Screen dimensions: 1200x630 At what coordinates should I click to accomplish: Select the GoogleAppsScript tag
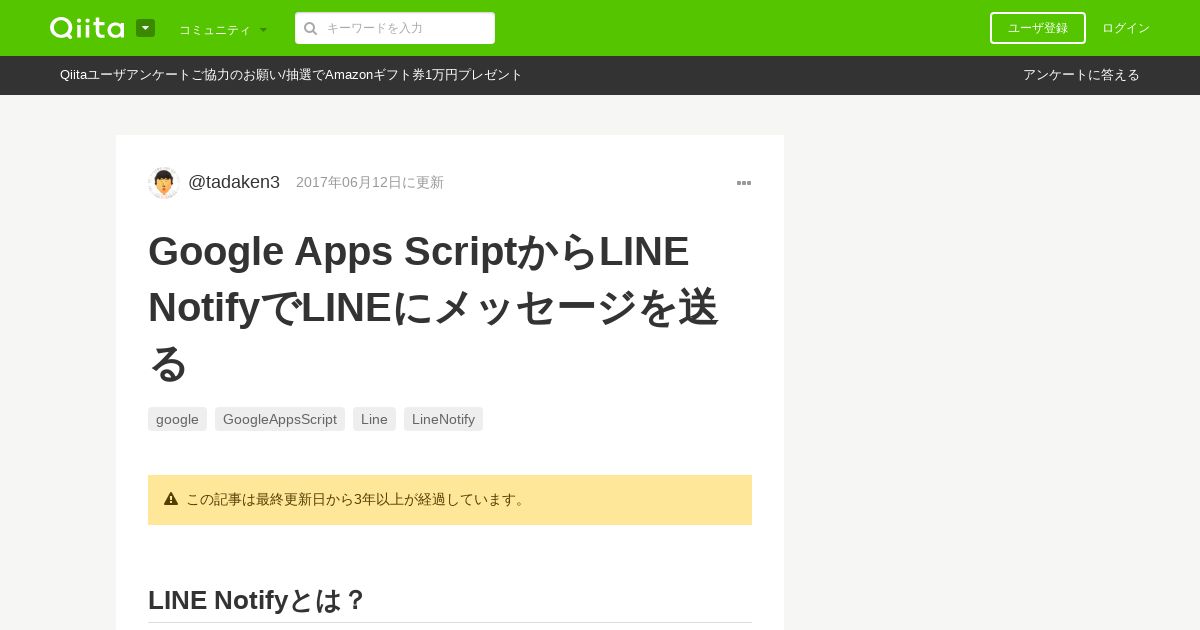click(x=280, y=419)
